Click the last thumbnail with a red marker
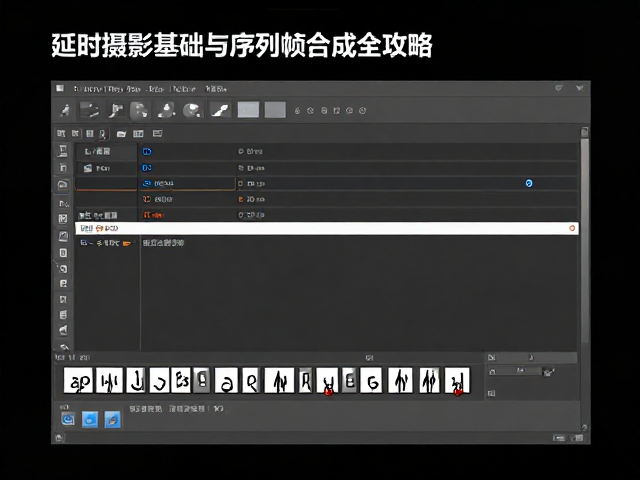This screenshot has height=480, width=640. click(x=457, y=380)
